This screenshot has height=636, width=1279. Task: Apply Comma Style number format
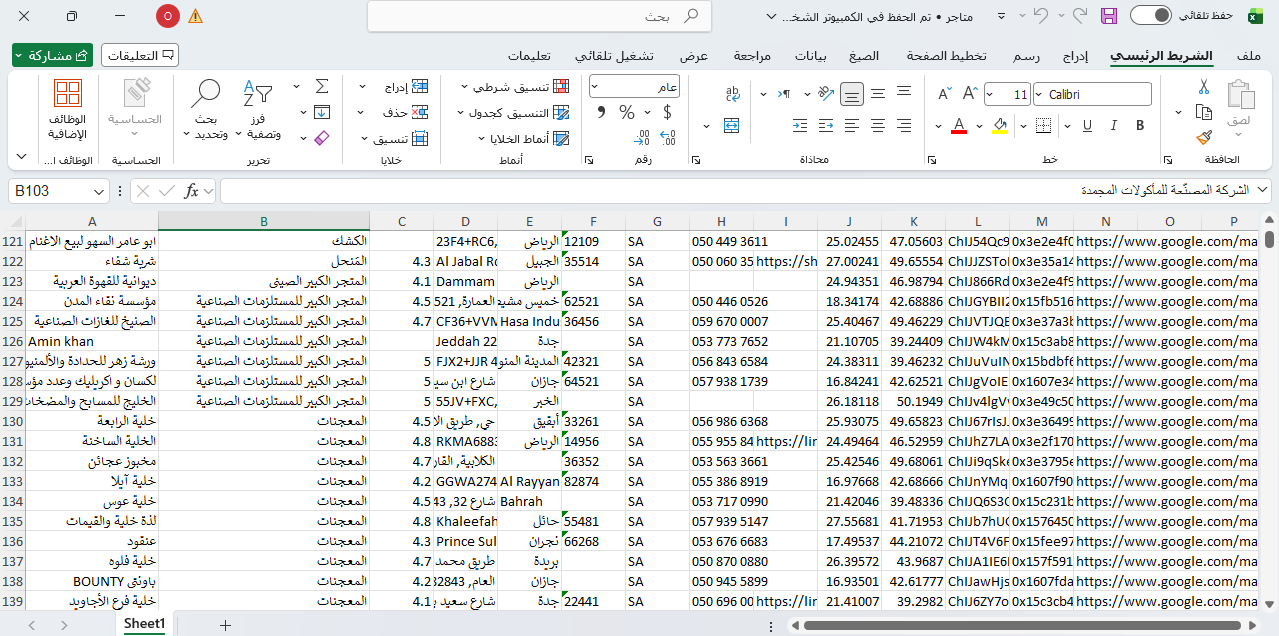tap(601, 112)
